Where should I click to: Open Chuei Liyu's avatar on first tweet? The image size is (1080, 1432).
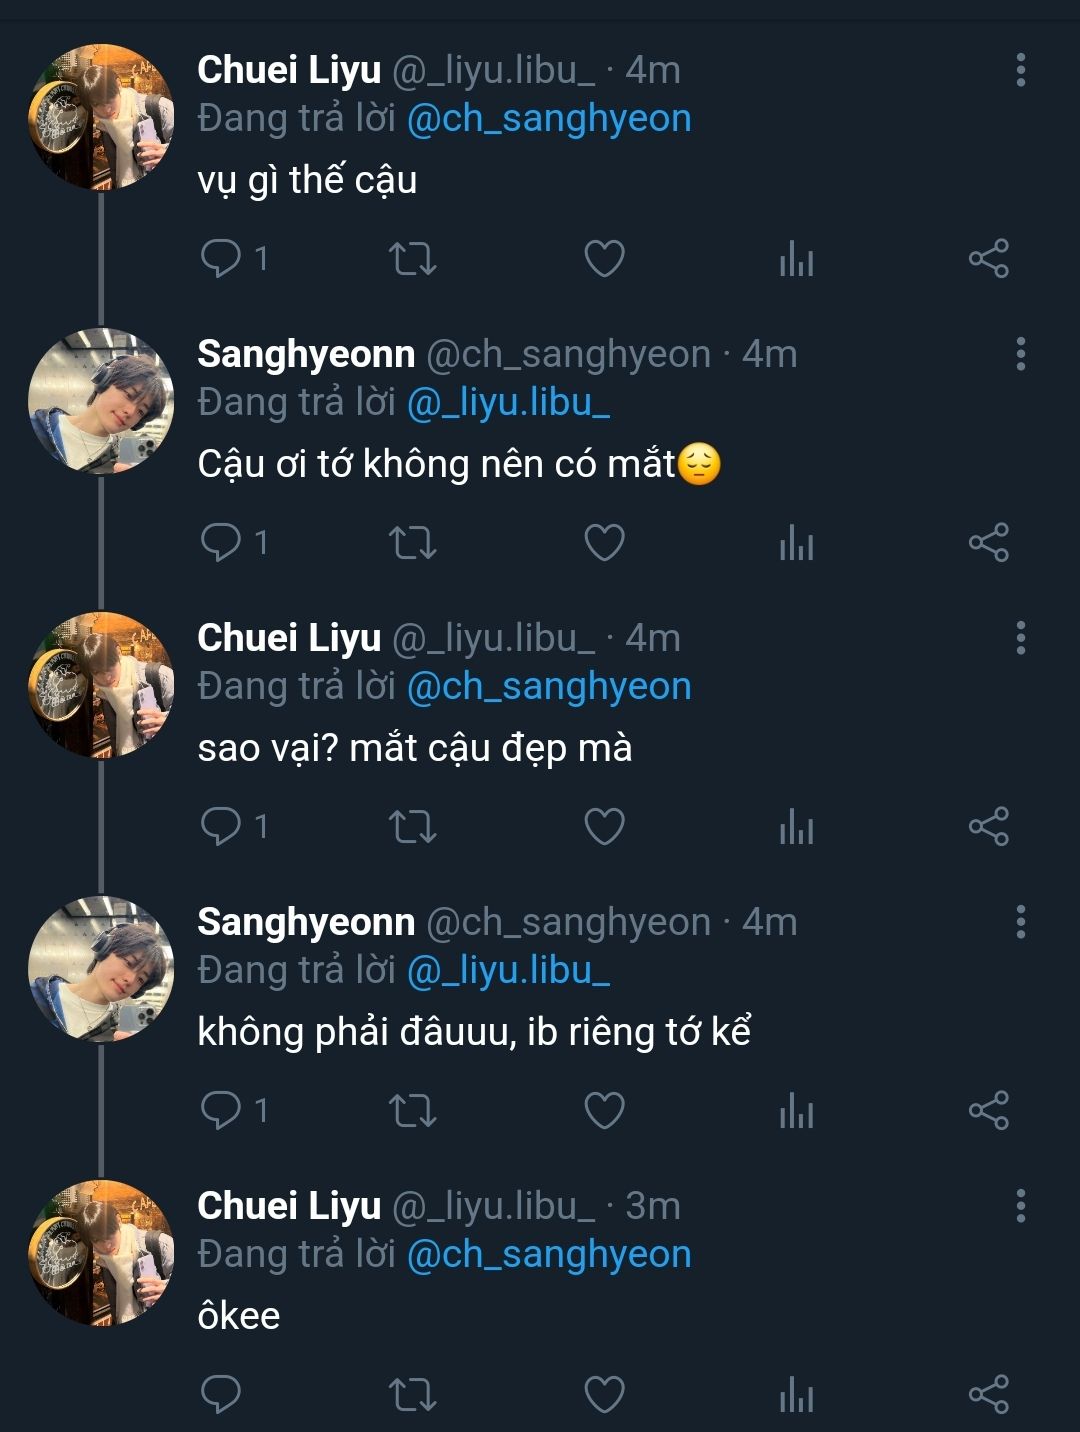100,117
